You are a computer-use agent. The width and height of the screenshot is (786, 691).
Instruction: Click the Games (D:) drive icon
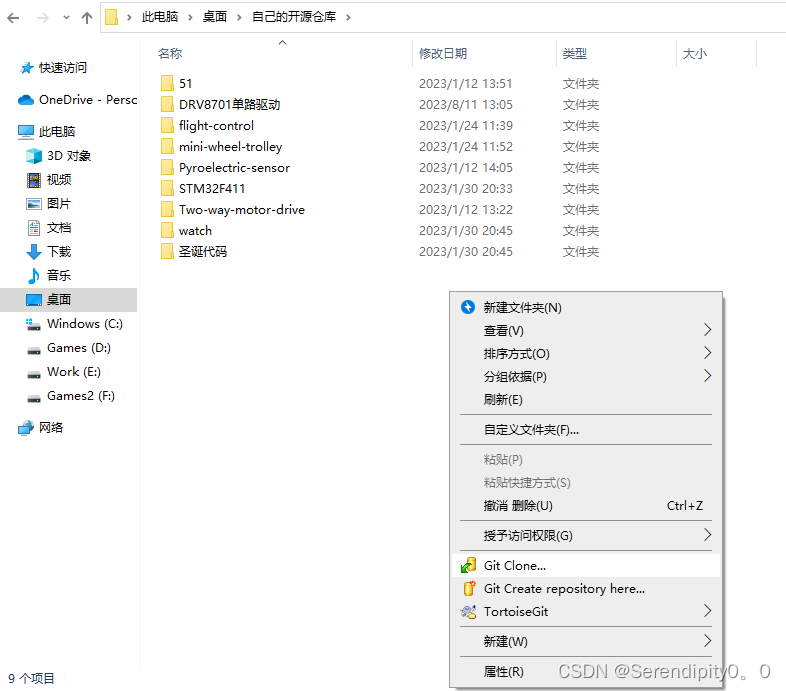pos(34,350)
